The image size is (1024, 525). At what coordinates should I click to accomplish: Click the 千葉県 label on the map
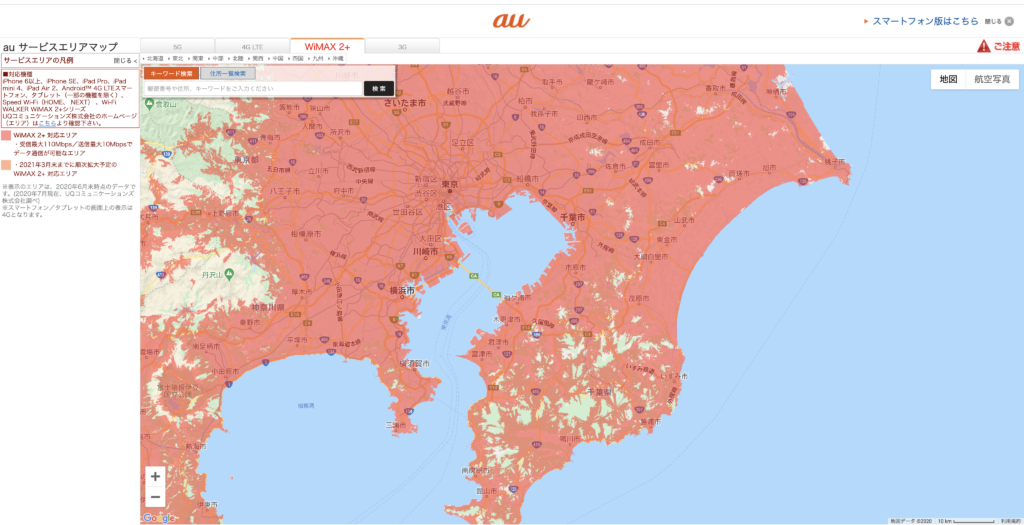598,392
